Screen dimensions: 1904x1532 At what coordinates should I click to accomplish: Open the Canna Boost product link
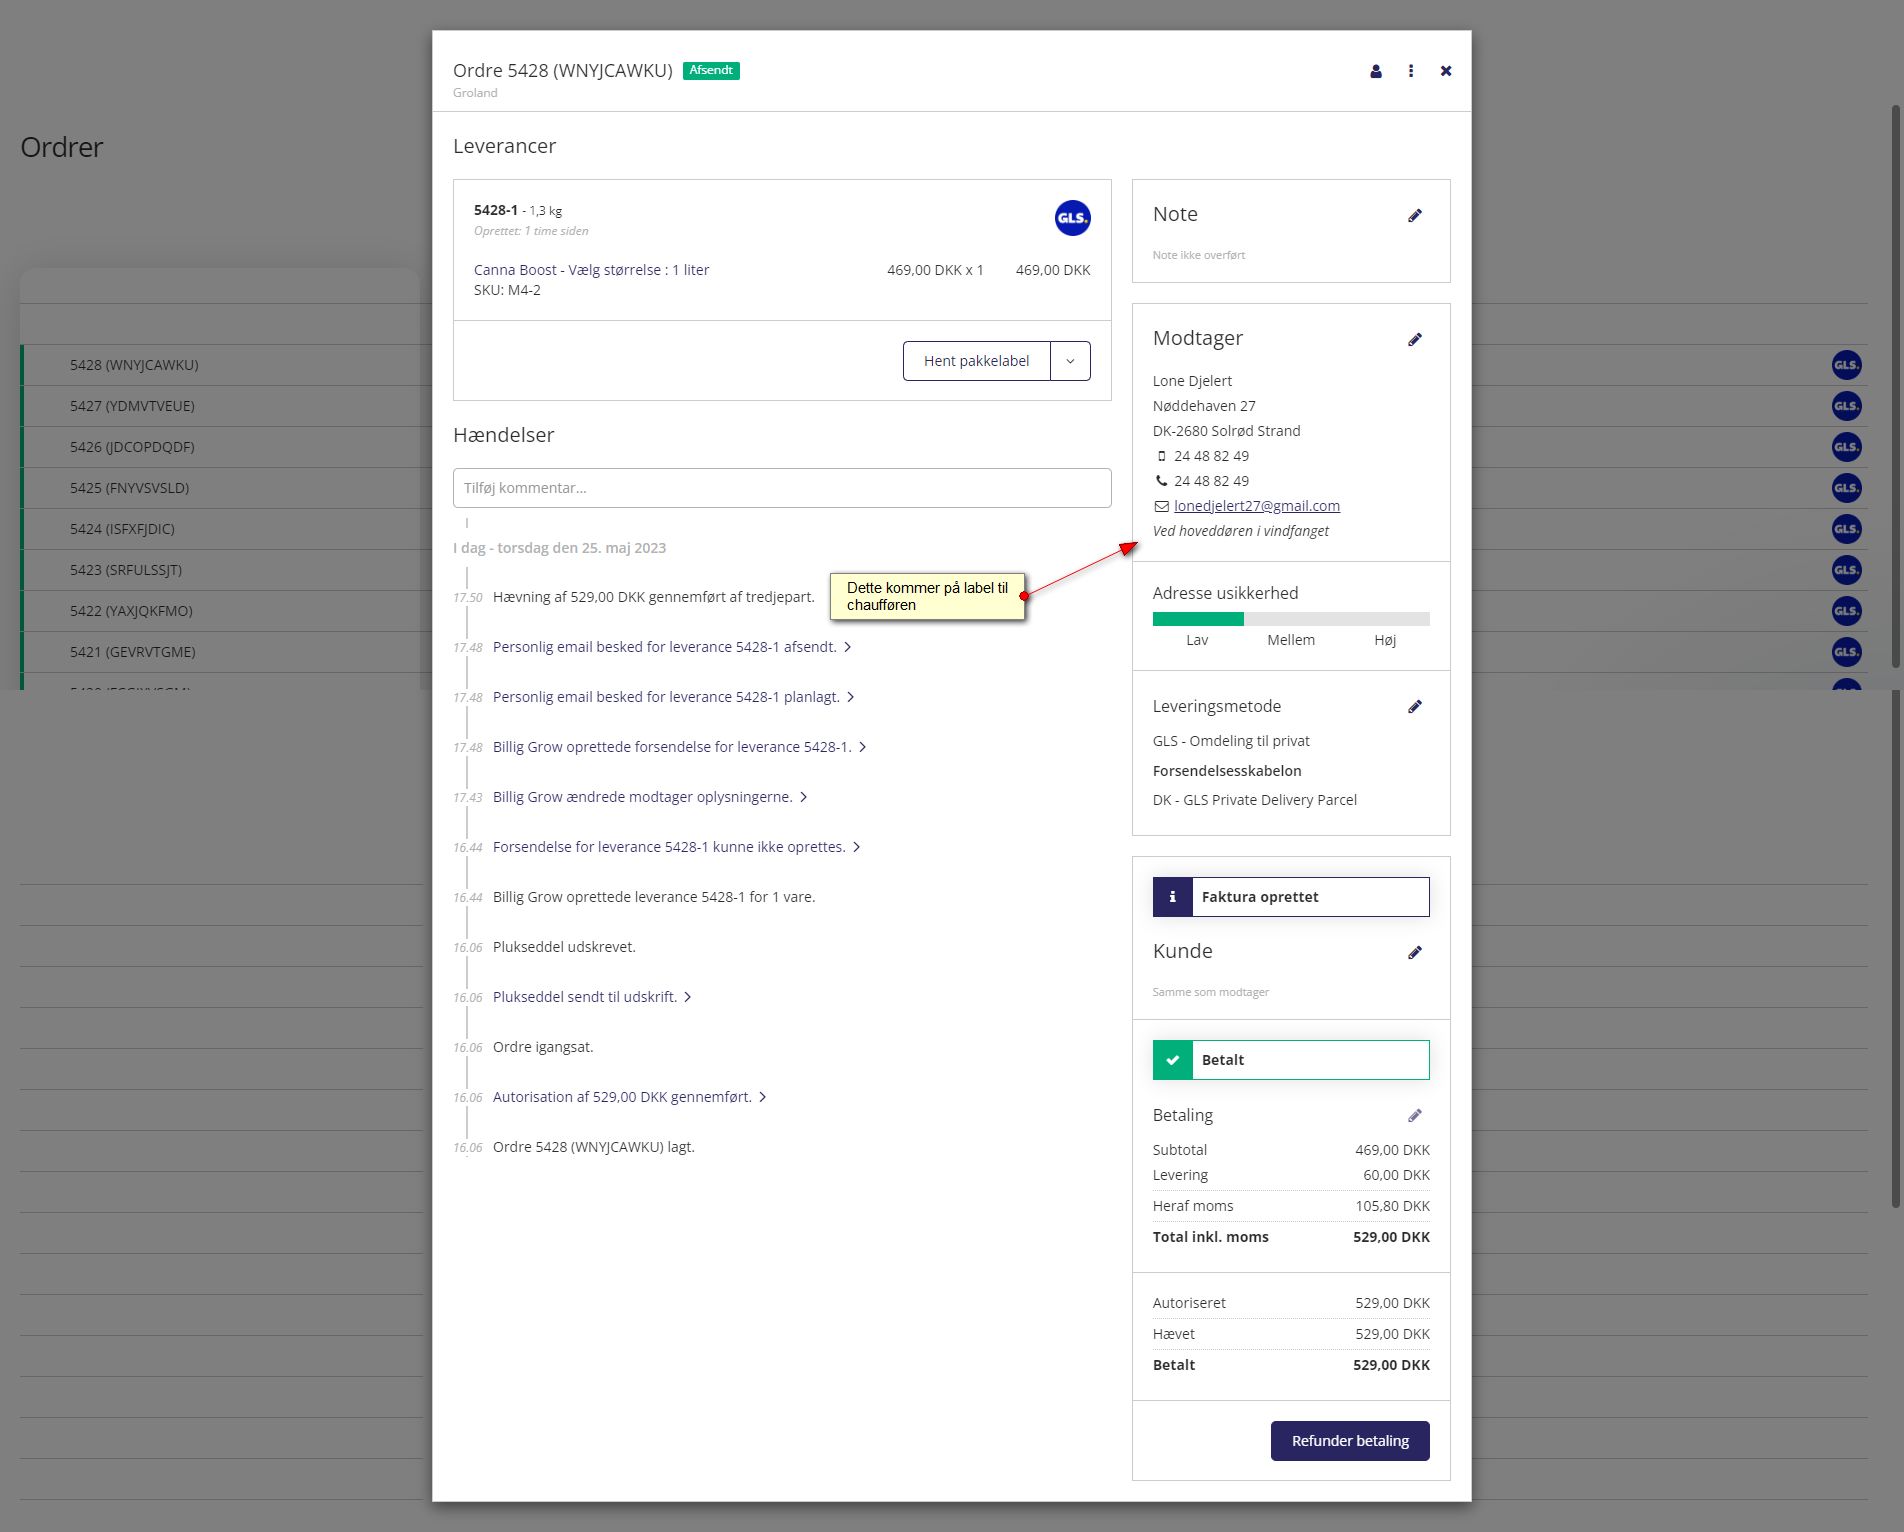[592, 270]
